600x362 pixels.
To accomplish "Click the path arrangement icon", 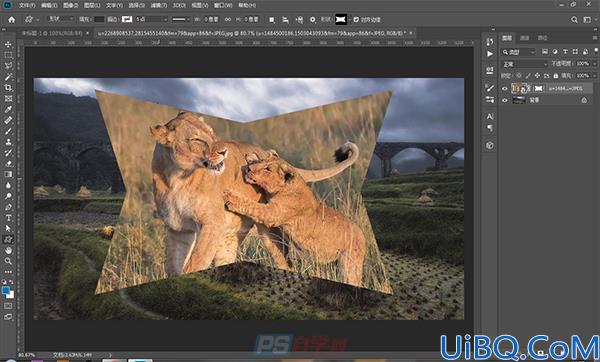I will [x=299, y=20].
